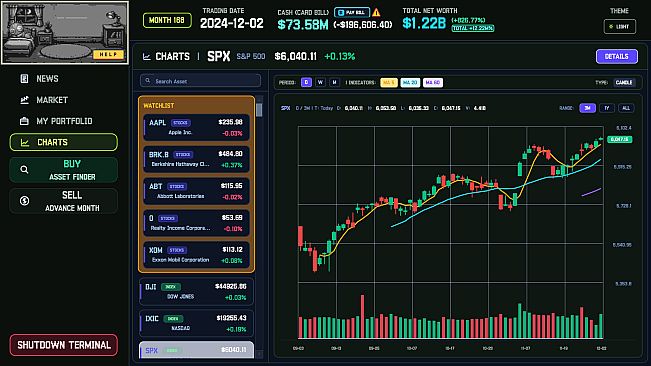Click the bedroom pixel-art thumbnail
The image size is (651, 366).
[65, 33]
